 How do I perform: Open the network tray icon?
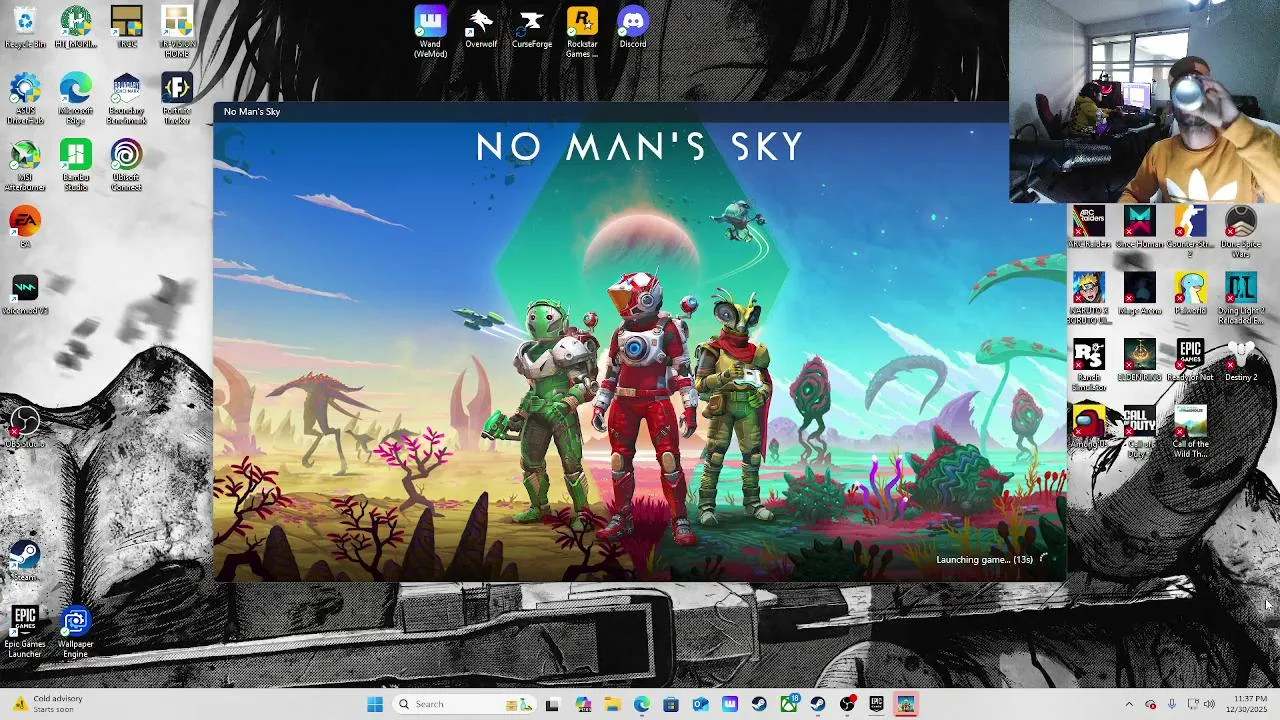click(1193, 704)
